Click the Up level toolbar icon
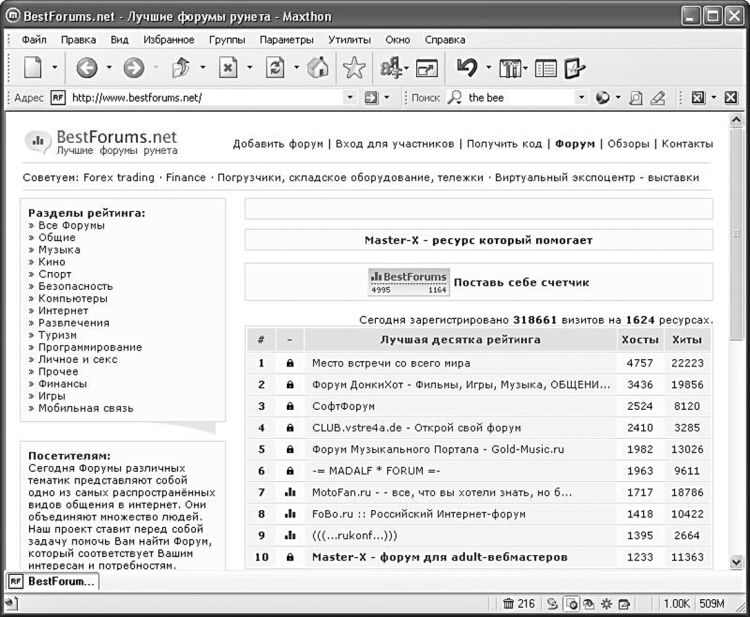750x617 pixels. (x=181, y=67)
